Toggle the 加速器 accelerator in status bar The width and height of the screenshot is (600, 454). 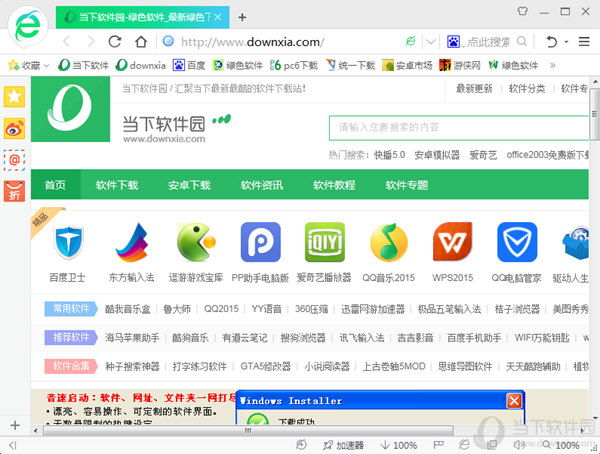pyautogui.click(x=343, y=445)
